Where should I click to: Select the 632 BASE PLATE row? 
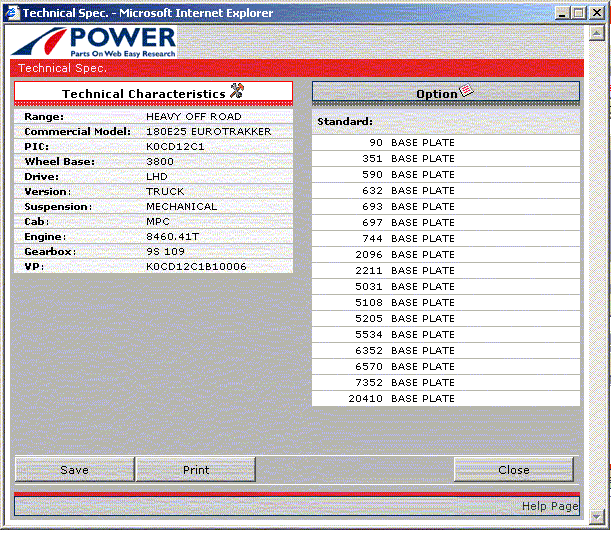(446, 191)
